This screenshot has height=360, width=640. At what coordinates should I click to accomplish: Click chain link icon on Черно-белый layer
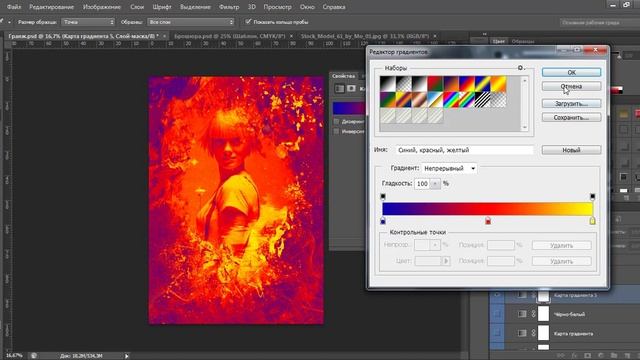pos(533,314)
